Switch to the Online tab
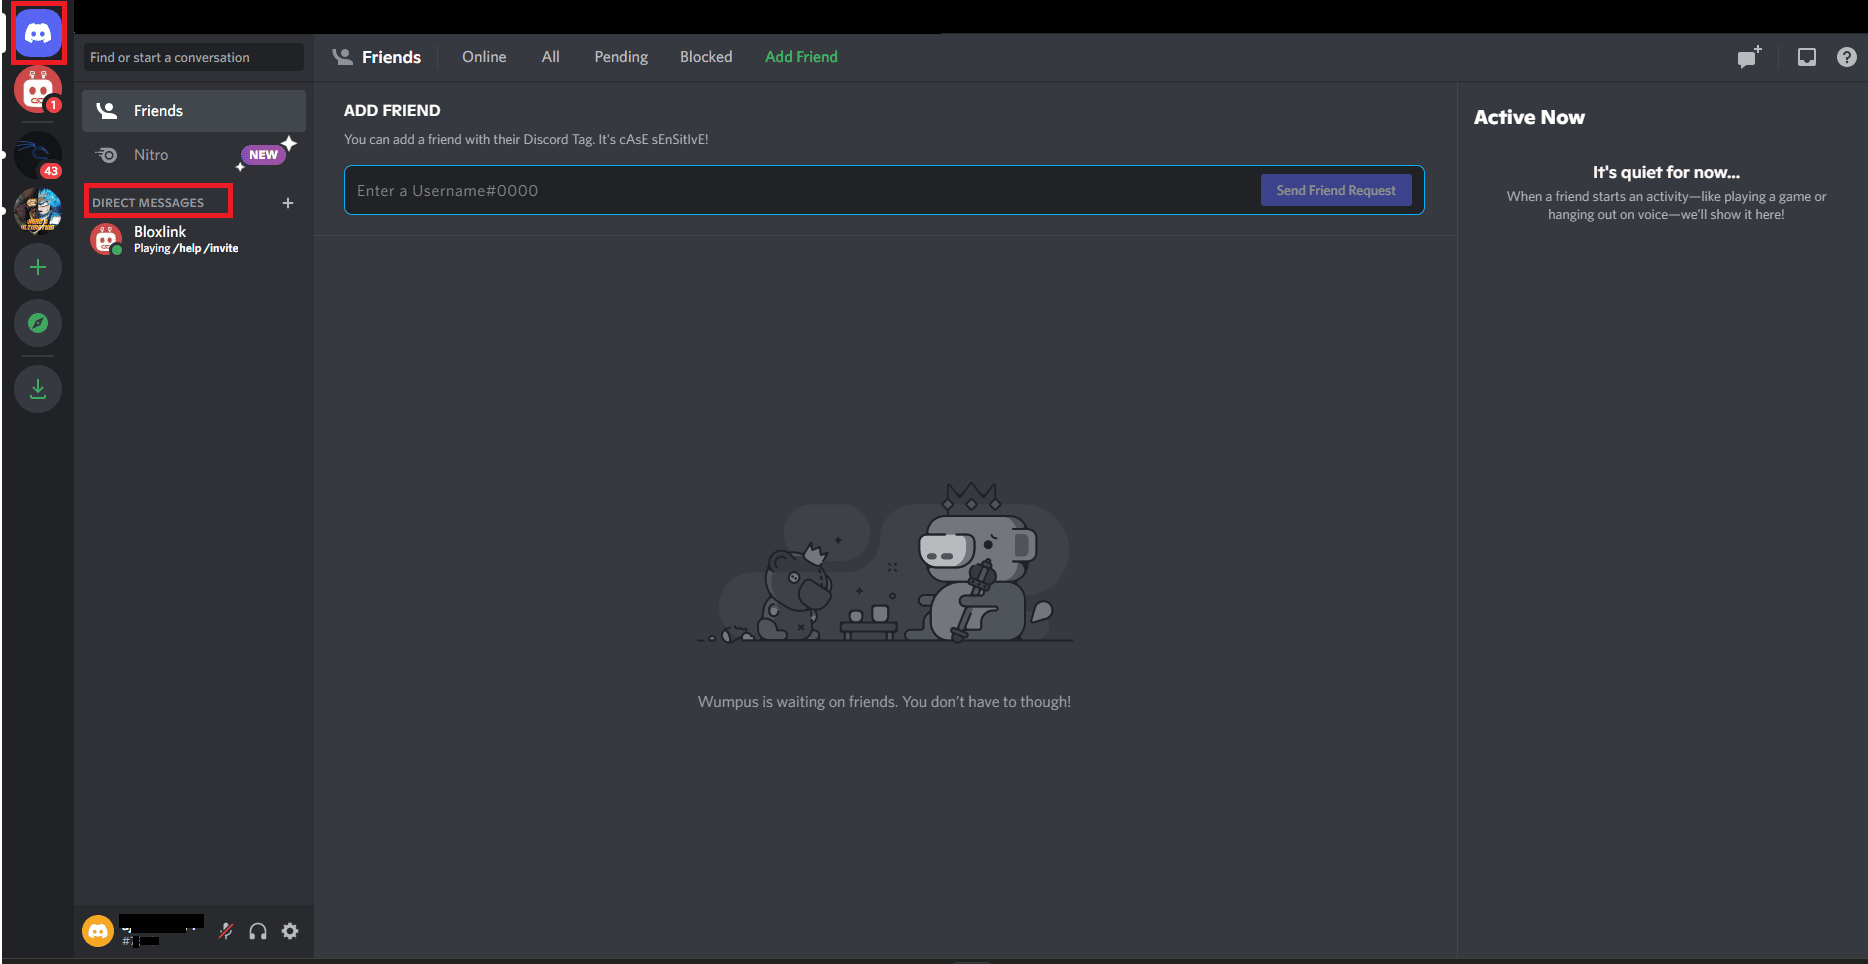 point(484,57)
